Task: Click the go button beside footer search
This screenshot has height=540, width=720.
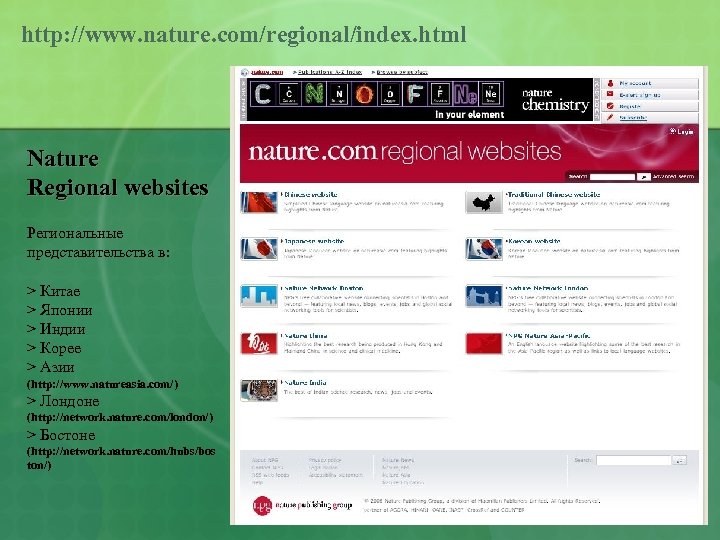Action: [680, 460]
